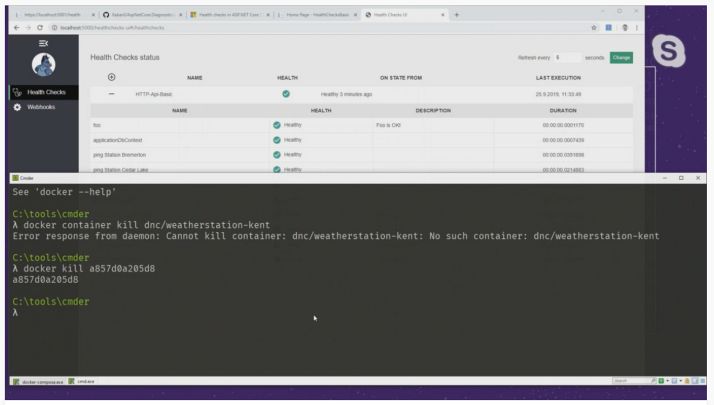Click the Cmder title bar icon
Screen dimensions: 714x405
pyautogui.click(x=15, y=178)
